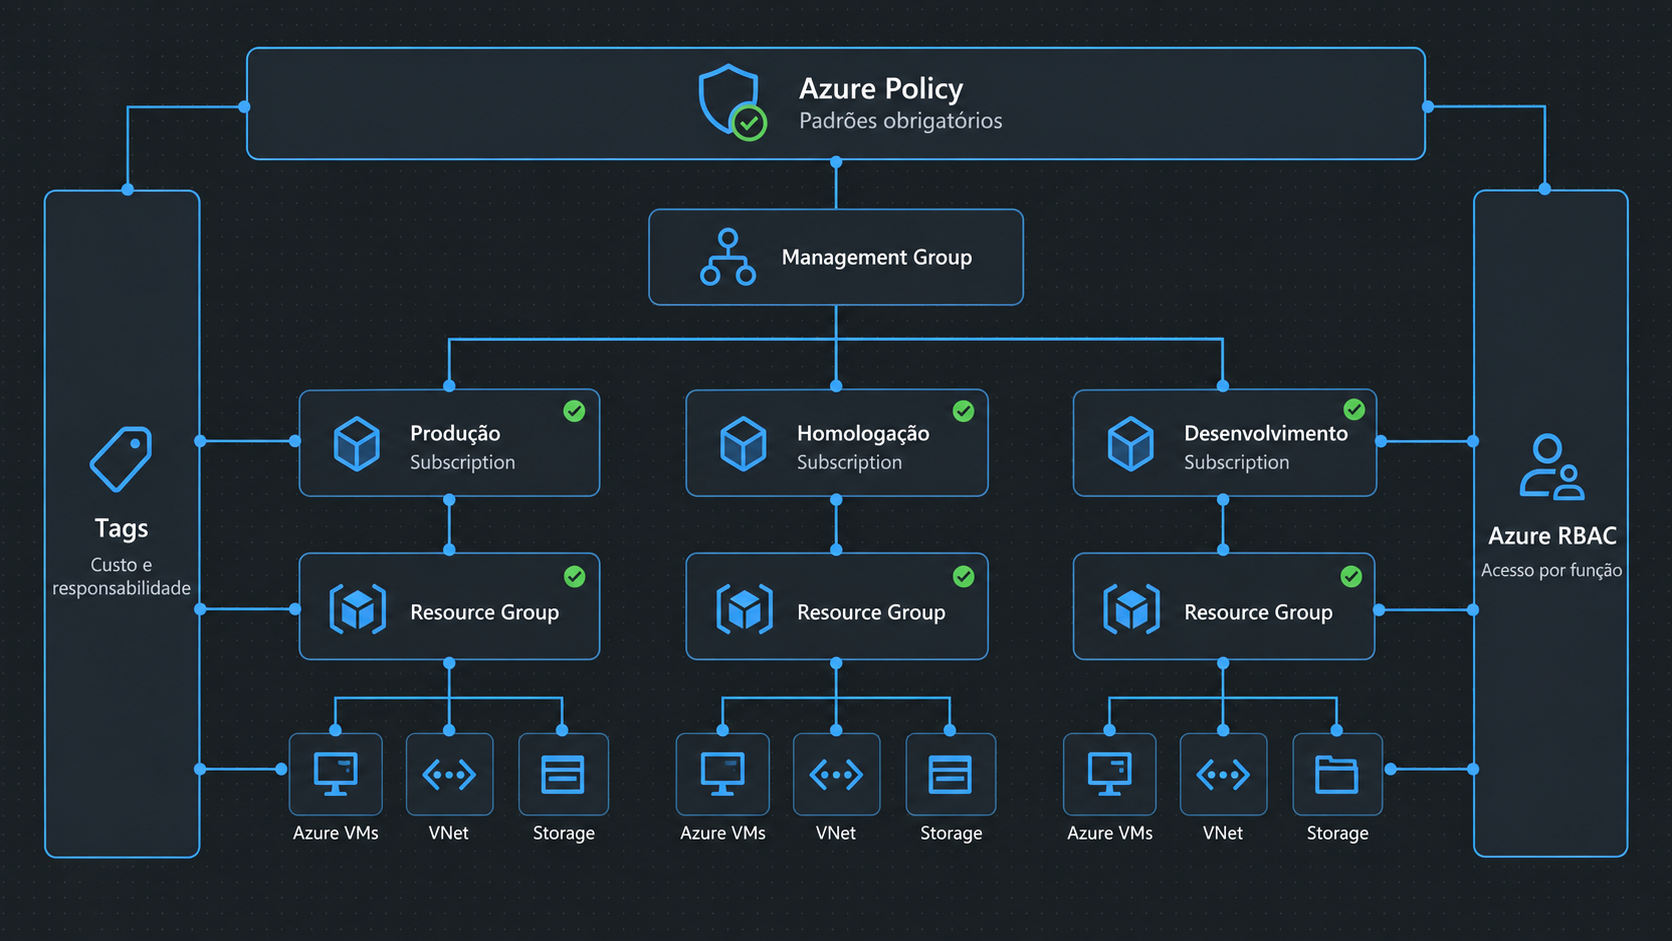Click Azure VMs icon under Desenvolvimento
This screenshot has height=941, width=1672.
pyautogui.click(x=1110, y=774)
